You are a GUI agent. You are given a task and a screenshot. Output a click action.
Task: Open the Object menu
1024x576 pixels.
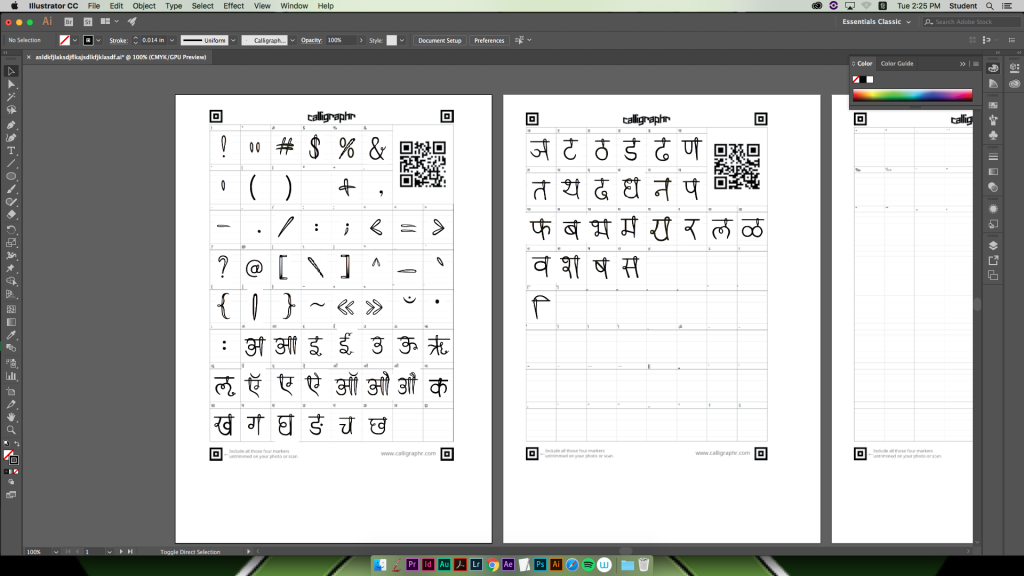[144, 6]
